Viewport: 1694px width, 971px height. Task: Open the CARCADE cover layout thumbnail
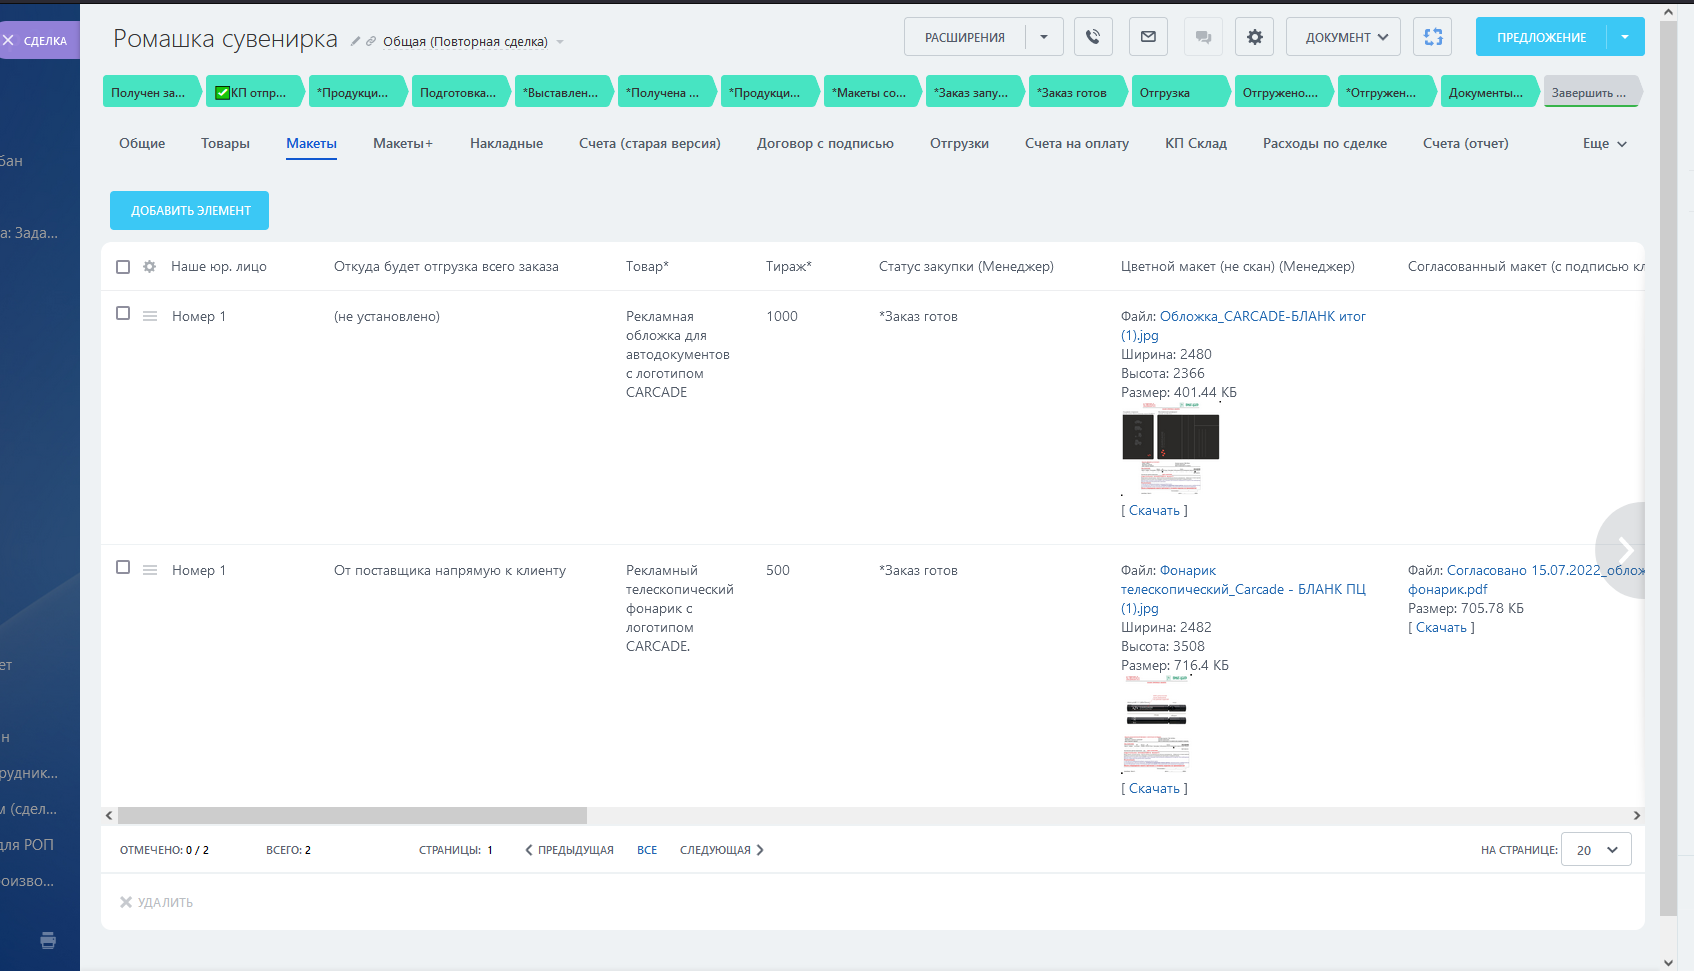click(x=1170, y=447)
